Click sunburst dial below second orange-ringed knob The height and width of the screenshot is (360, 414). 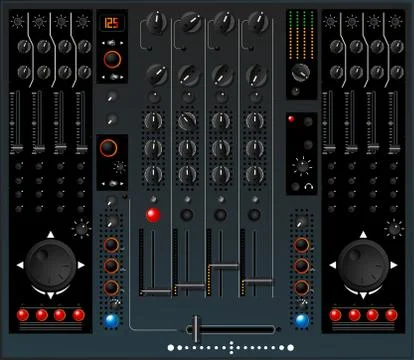point(119,167)
